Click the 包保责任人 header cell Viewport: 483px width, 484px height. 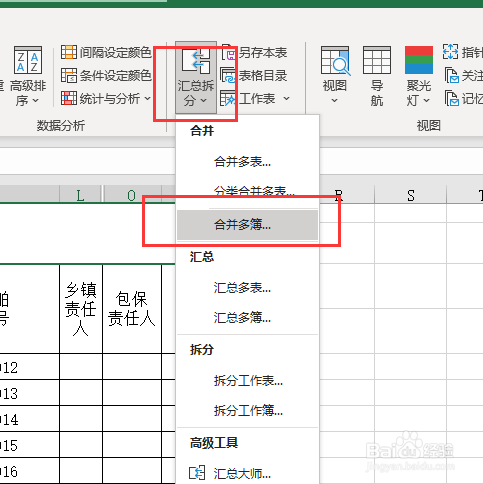click(132, 309)
